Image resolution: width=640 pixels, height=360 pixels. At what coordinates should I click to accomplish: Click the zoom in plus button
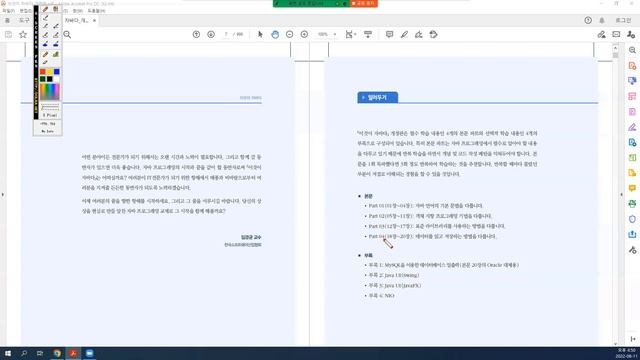304,35
